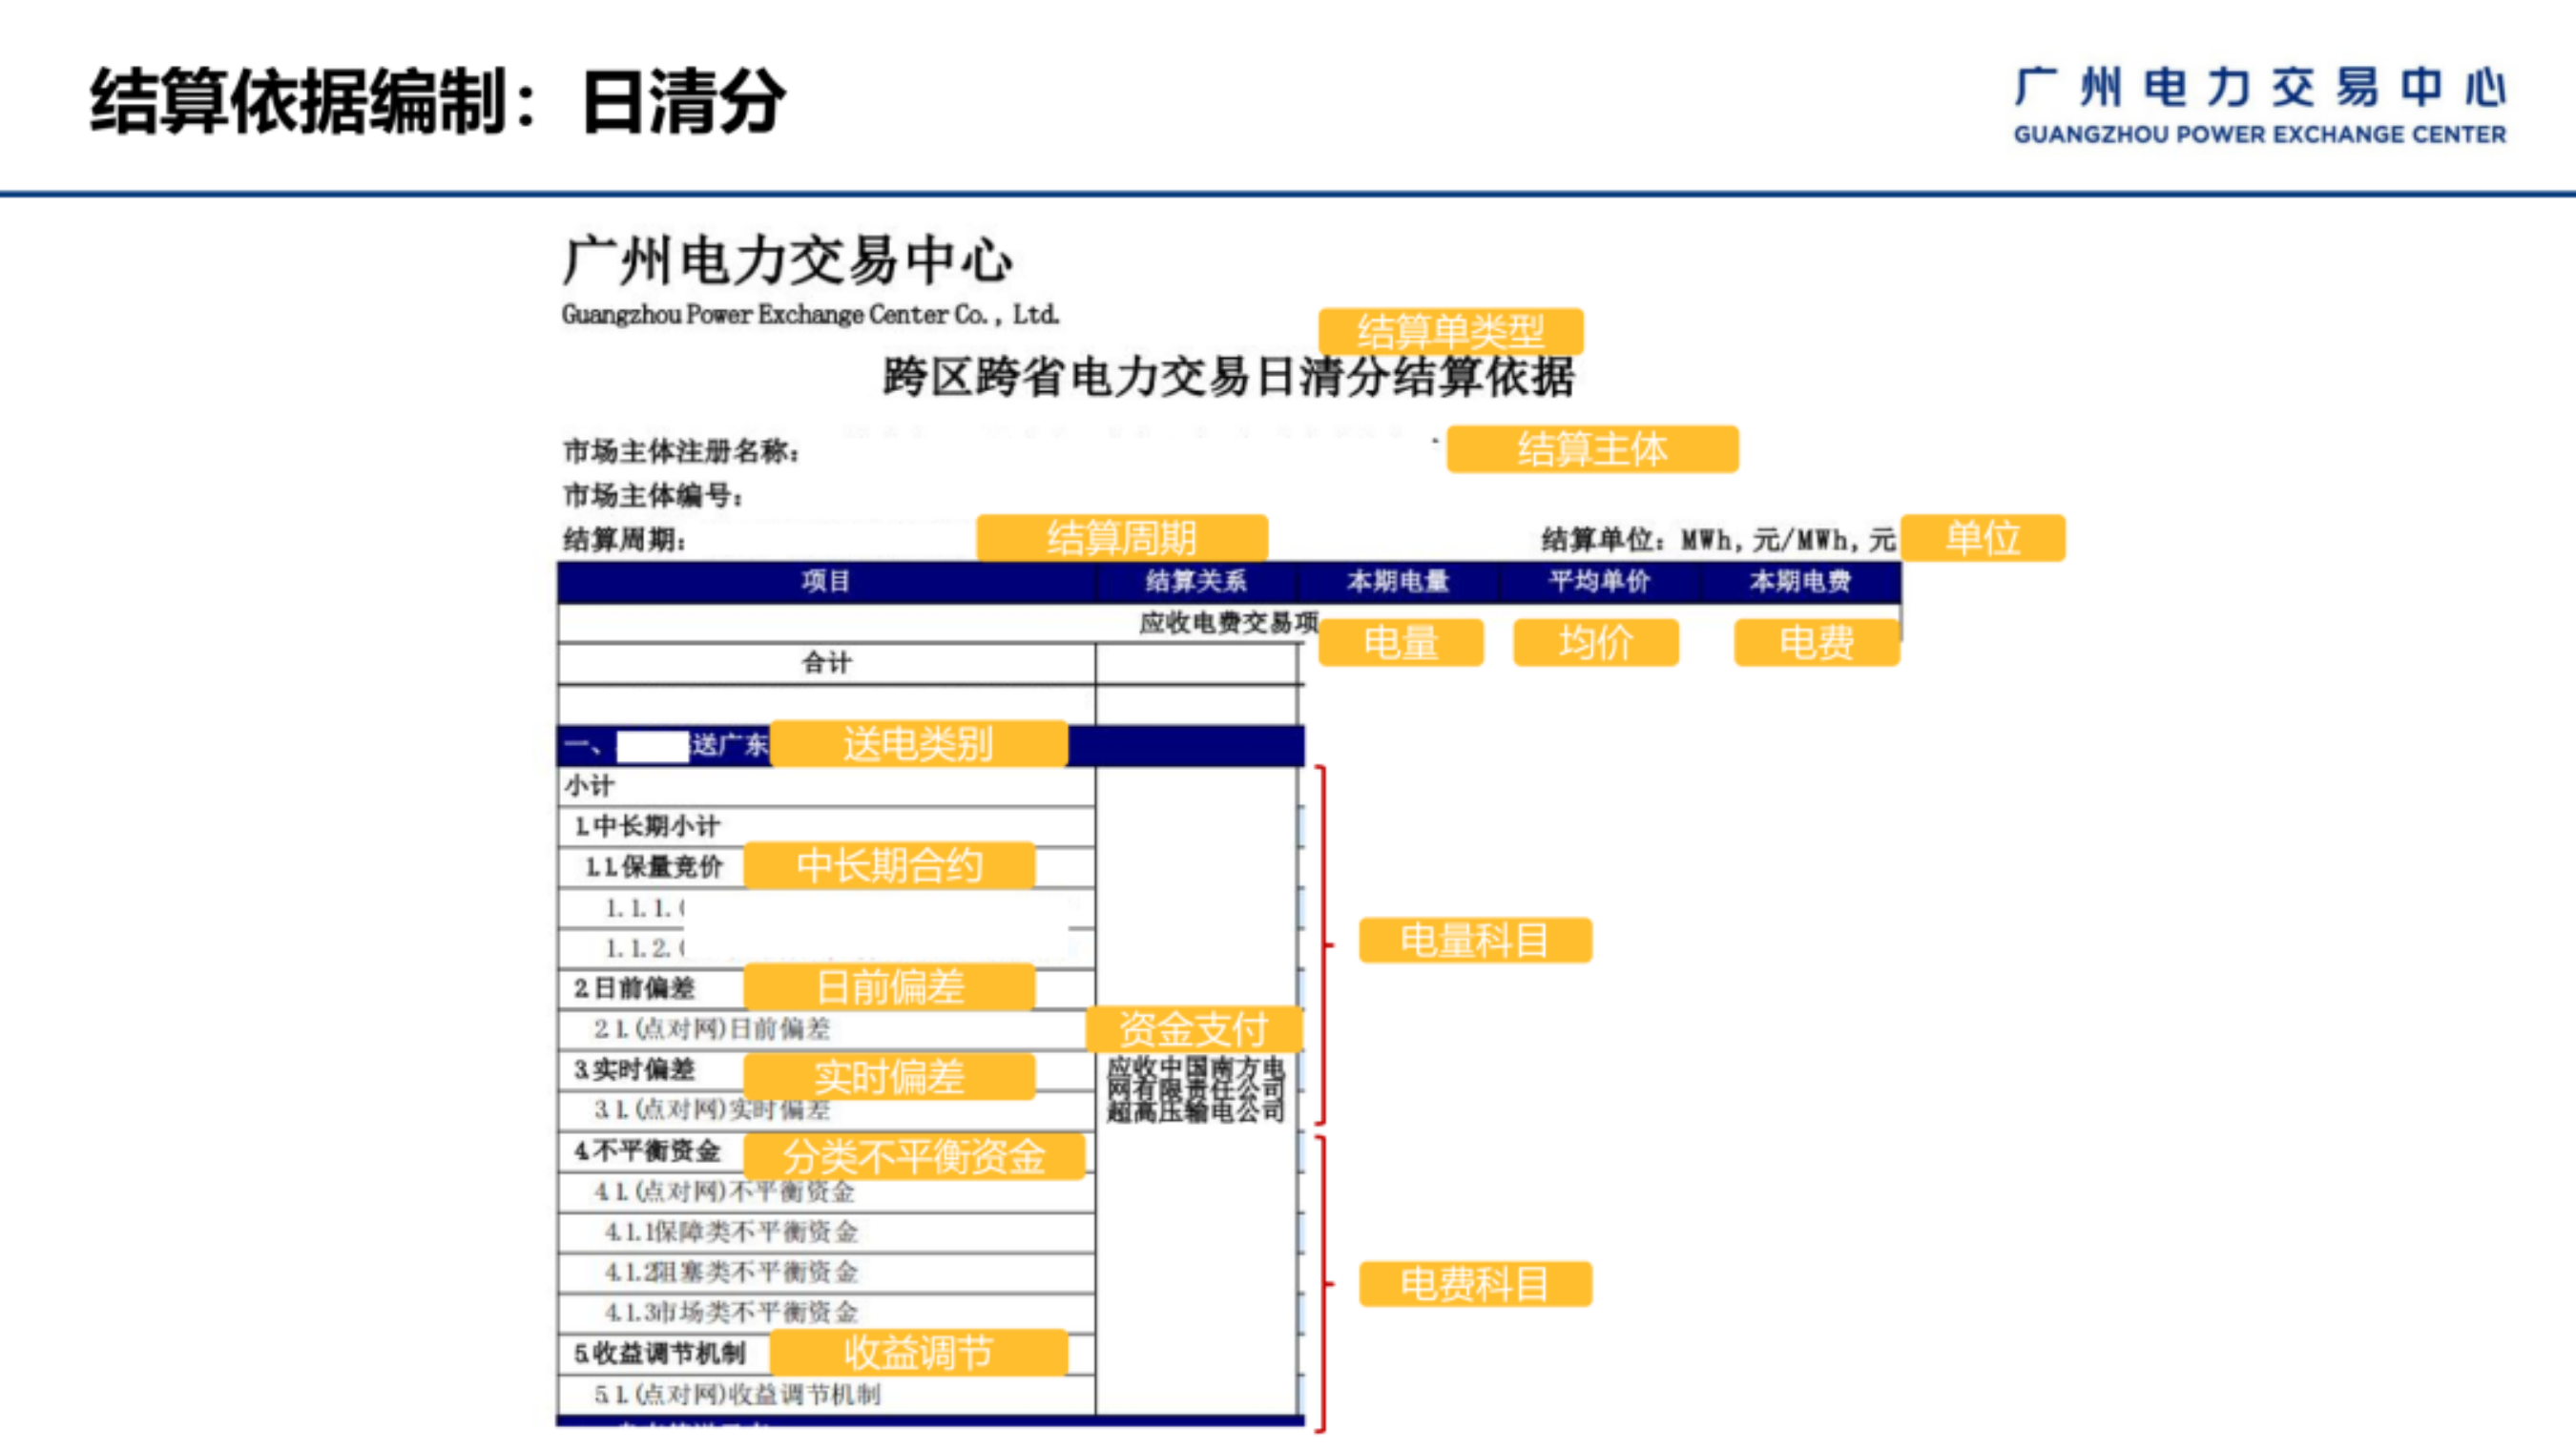Click the orange '电费科目' label
The width and height of the screenshot is (2576, 1450).
pyautogui.click(x=1475, y=1284)
